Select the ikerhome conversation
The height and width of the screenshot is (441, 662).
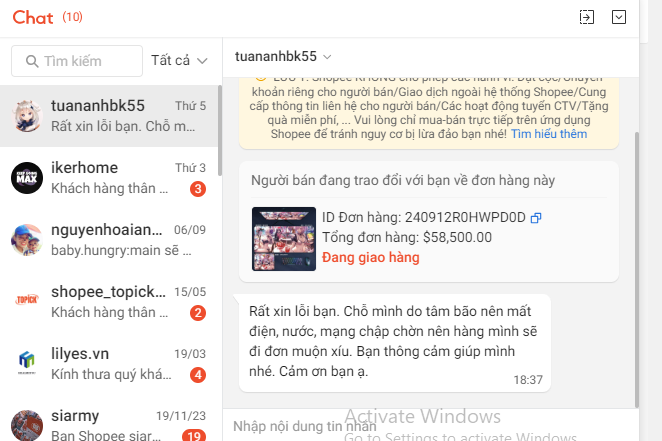pyautogui.click(x=109, y=178)
